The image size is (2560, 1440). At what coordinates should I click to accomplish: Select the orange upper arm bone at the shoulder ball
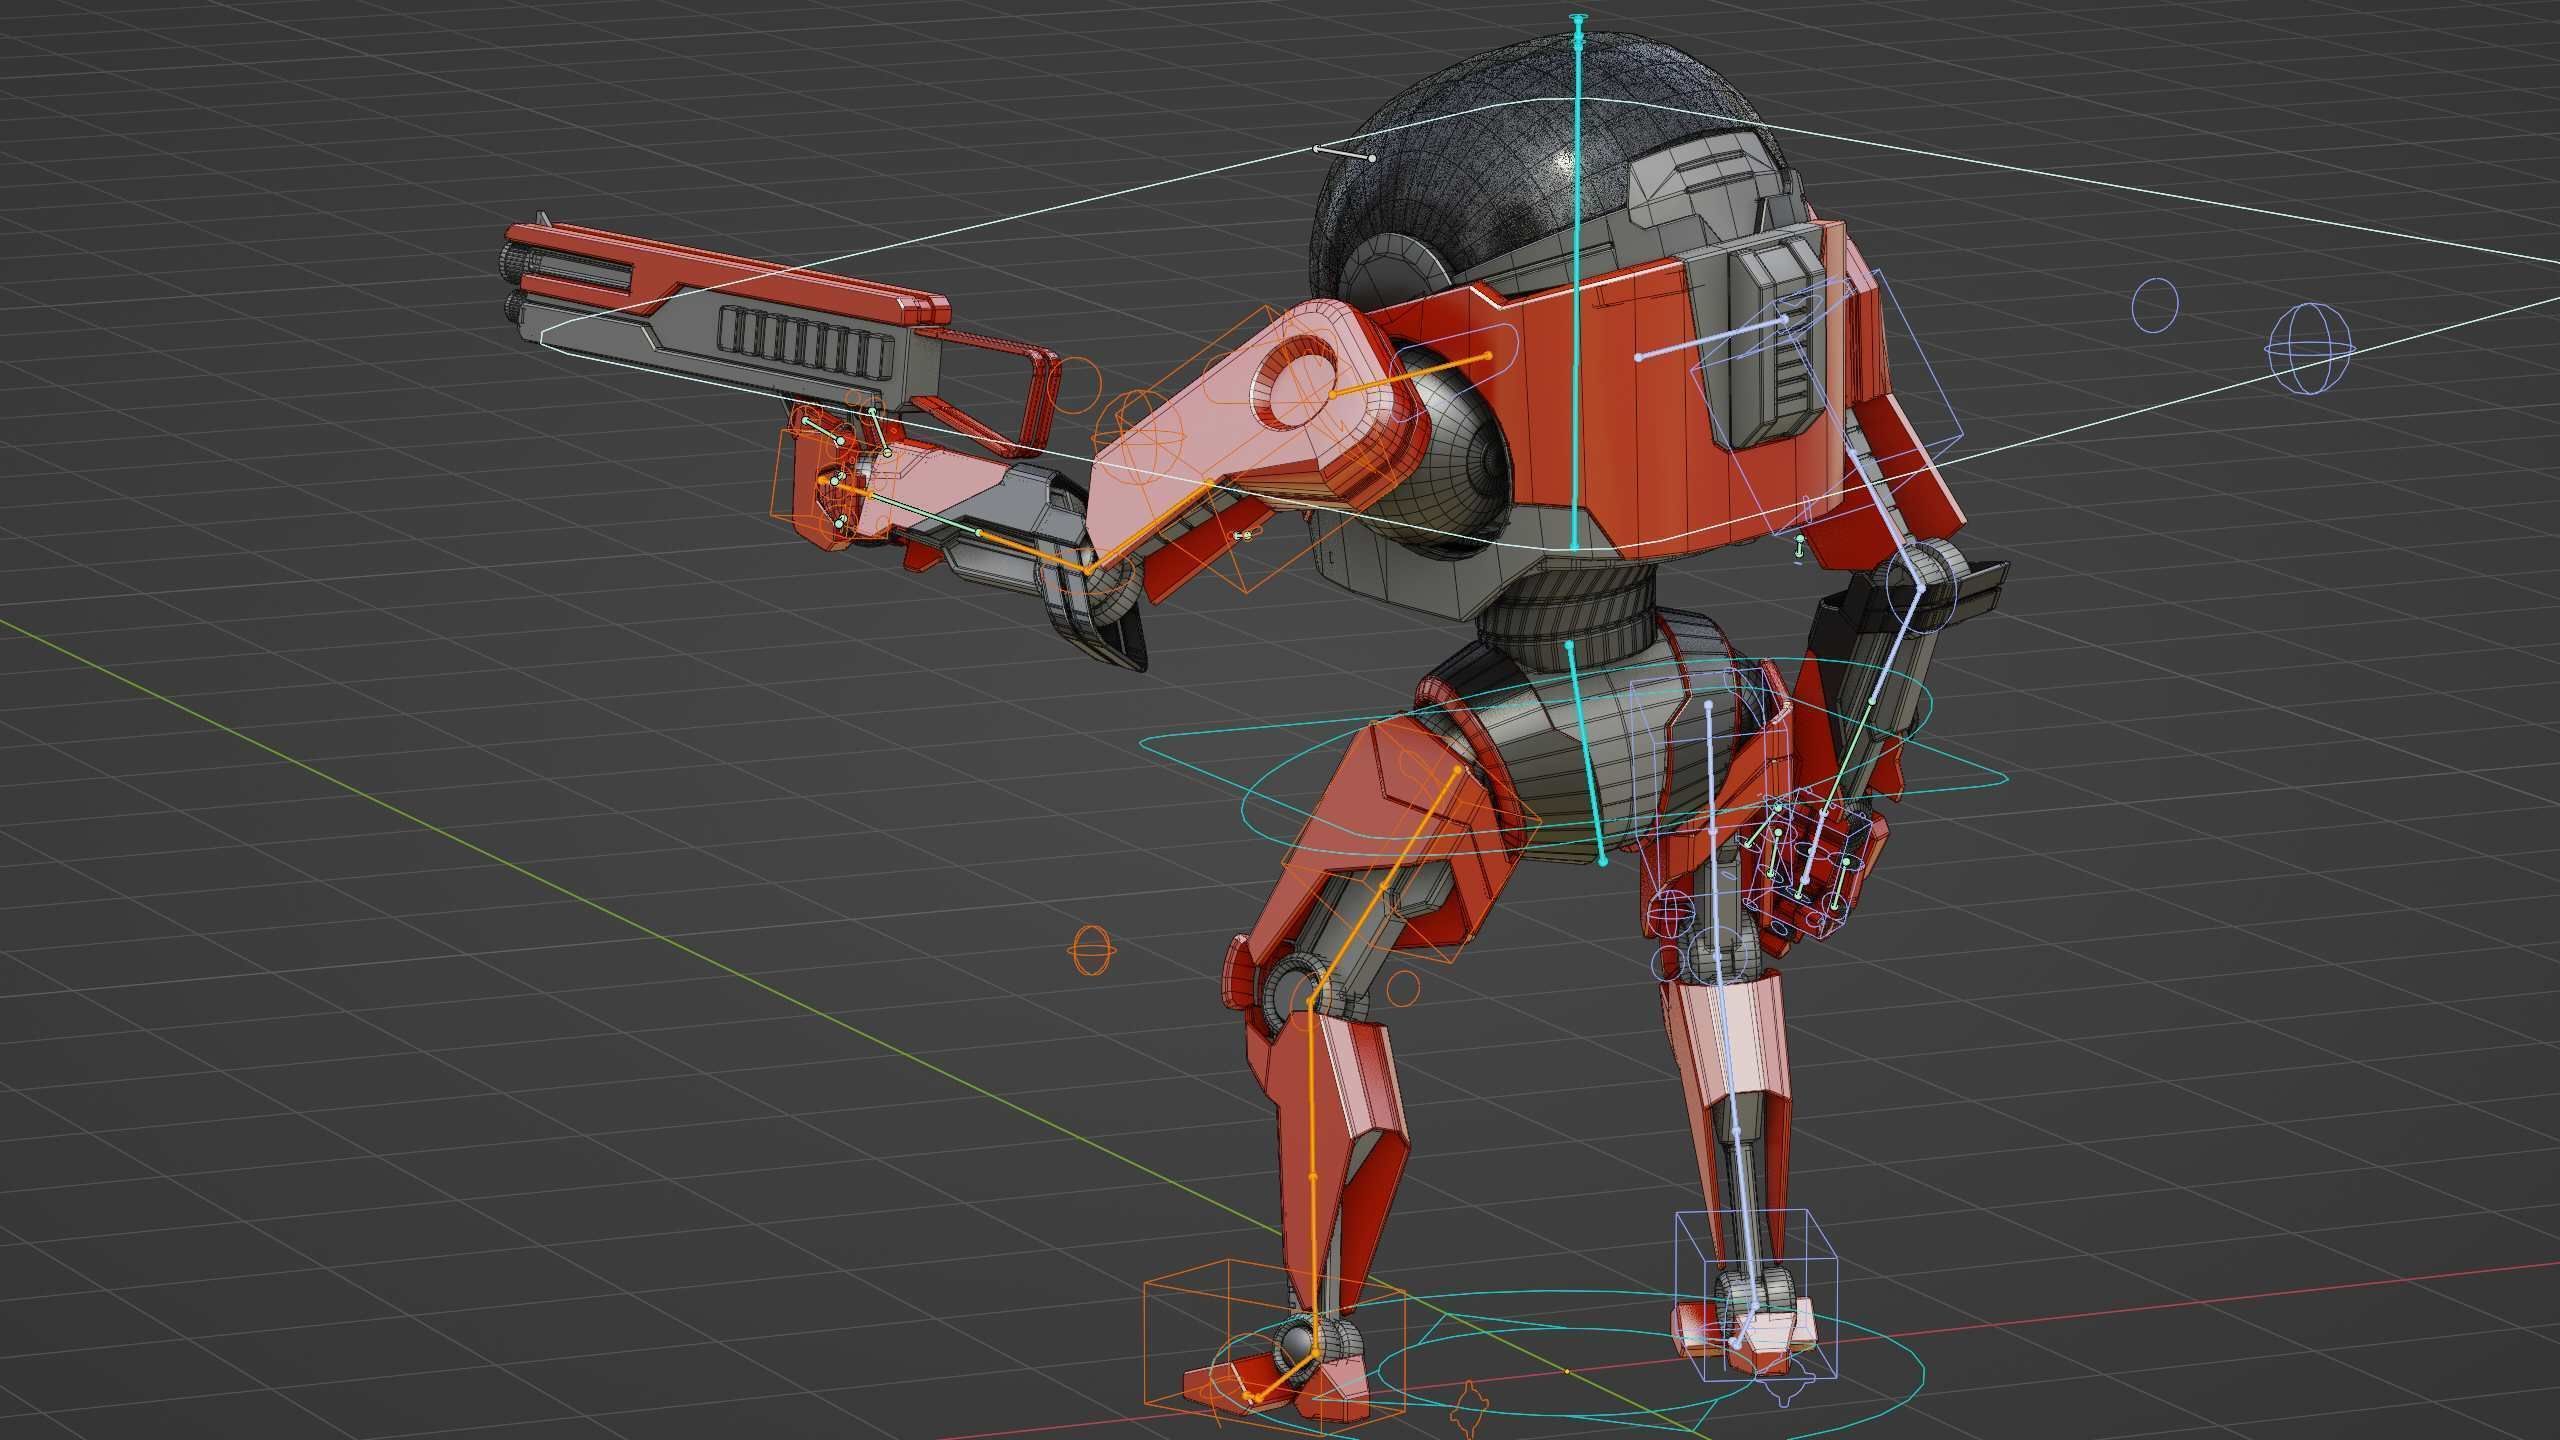point(1411,375)
